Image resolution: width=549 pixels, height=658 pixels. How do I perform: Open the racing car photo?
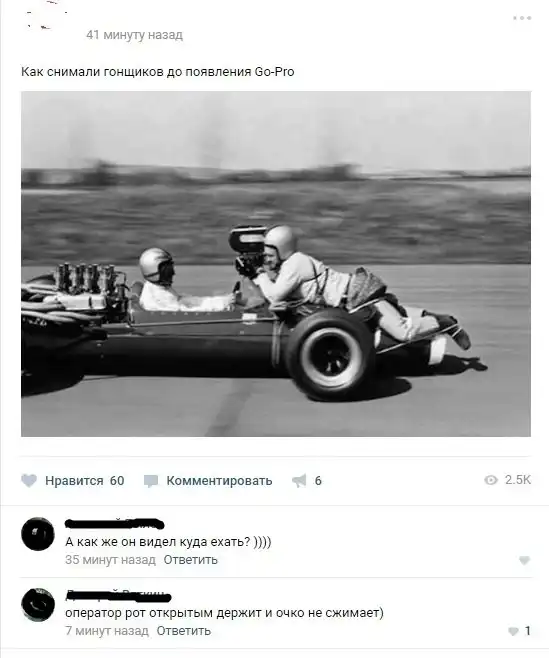(276, 264)
